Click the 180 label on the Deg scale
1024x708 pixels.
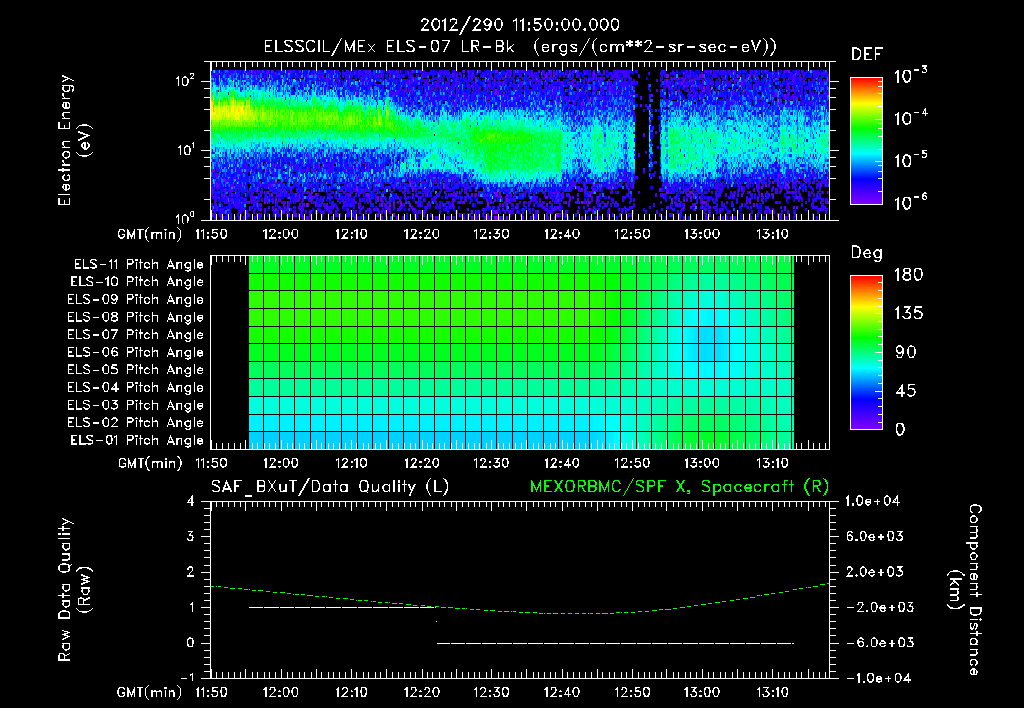908,275
